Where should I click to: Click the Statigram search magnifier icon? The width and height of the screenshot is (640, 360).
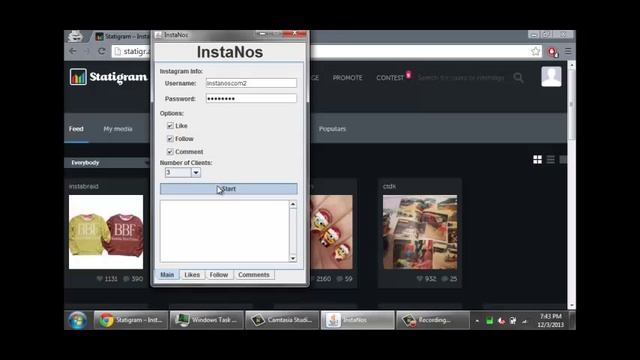[x=518, y=78]
